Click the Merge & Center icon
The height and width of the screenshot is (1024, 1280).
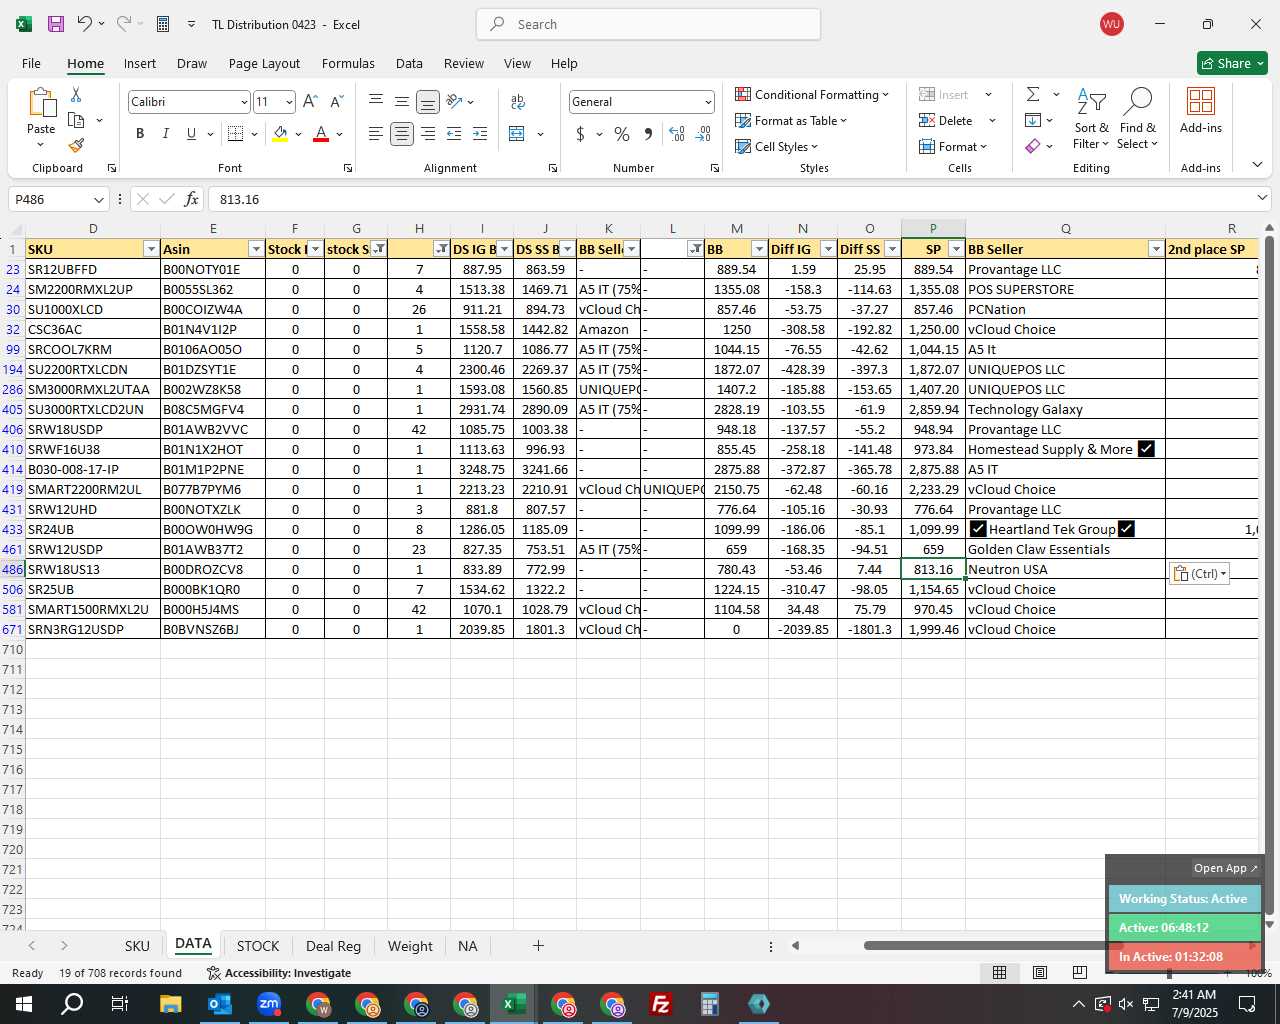pos(517,134)
